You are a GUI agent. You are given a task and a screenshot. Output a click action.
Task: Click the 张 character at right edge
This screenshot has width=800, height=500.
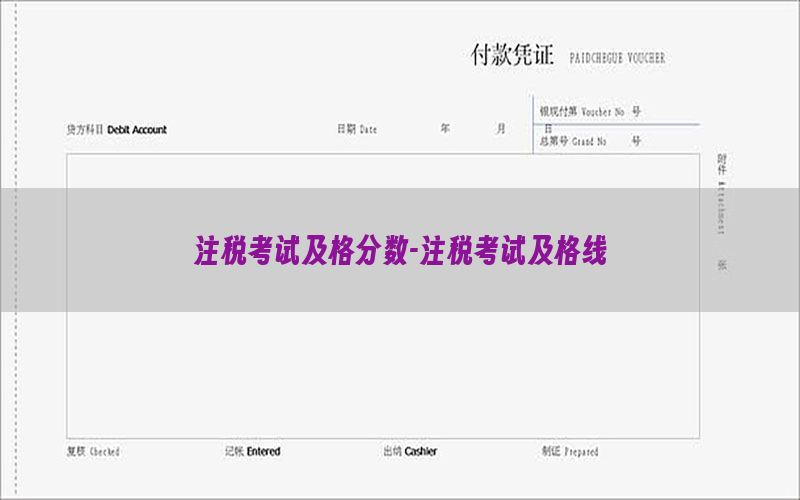[722, 265]
